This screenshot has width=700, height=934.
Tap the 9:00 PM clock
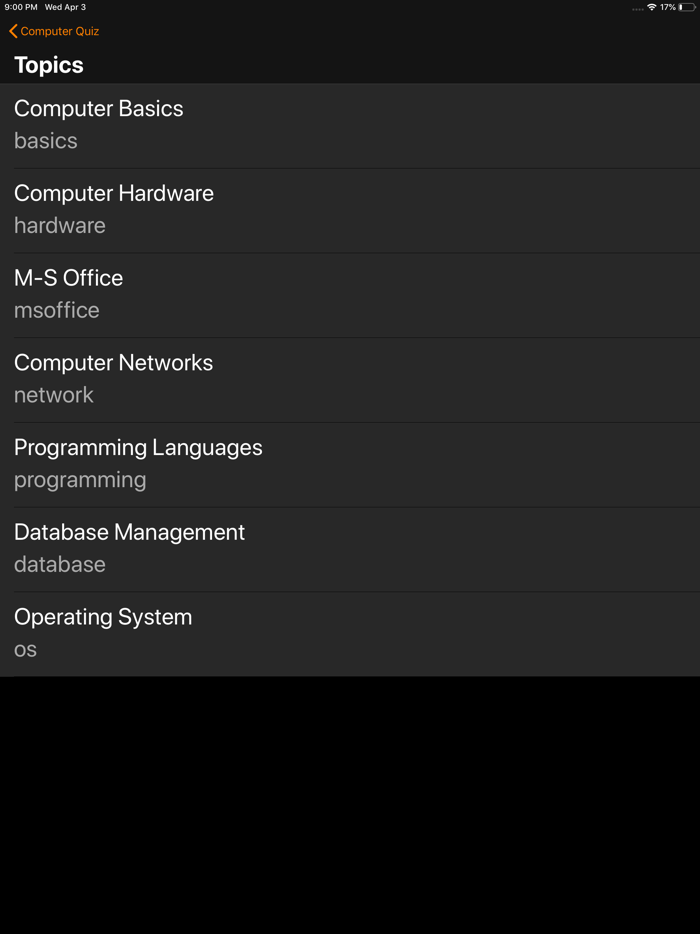pyautogui.click(x=21, y=7)
